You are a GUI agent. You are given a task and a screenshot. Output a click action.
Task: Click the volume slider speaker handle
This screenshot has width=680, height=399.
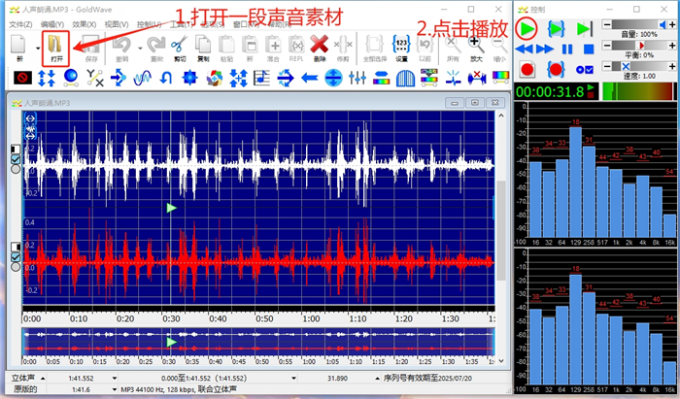662,25
